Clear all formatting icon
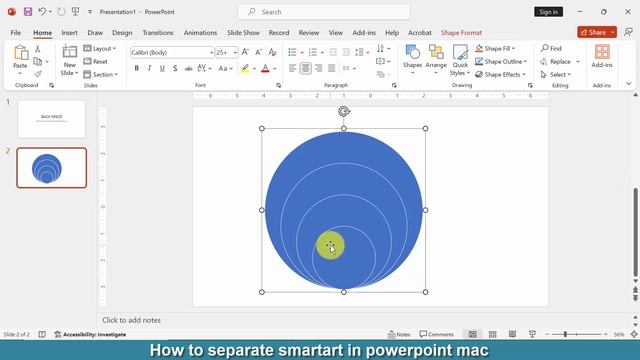 coord(273,52)
